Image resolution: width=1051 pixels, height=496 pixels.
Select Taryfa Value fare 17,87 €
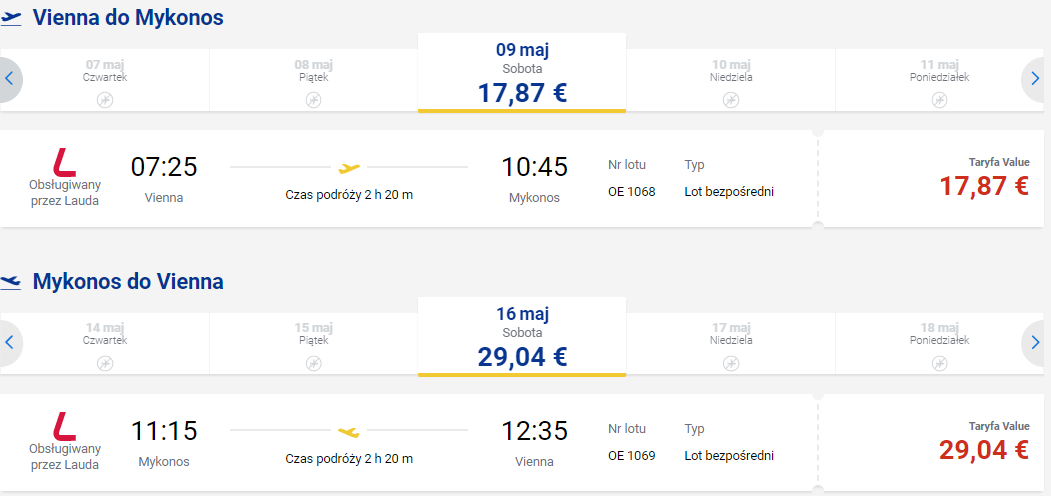coord(934,178)
